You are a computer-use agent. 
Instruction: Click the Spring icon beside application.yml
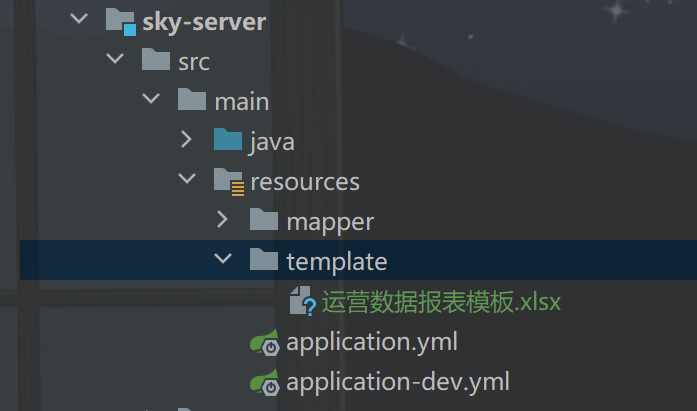(x=265, y=342)
